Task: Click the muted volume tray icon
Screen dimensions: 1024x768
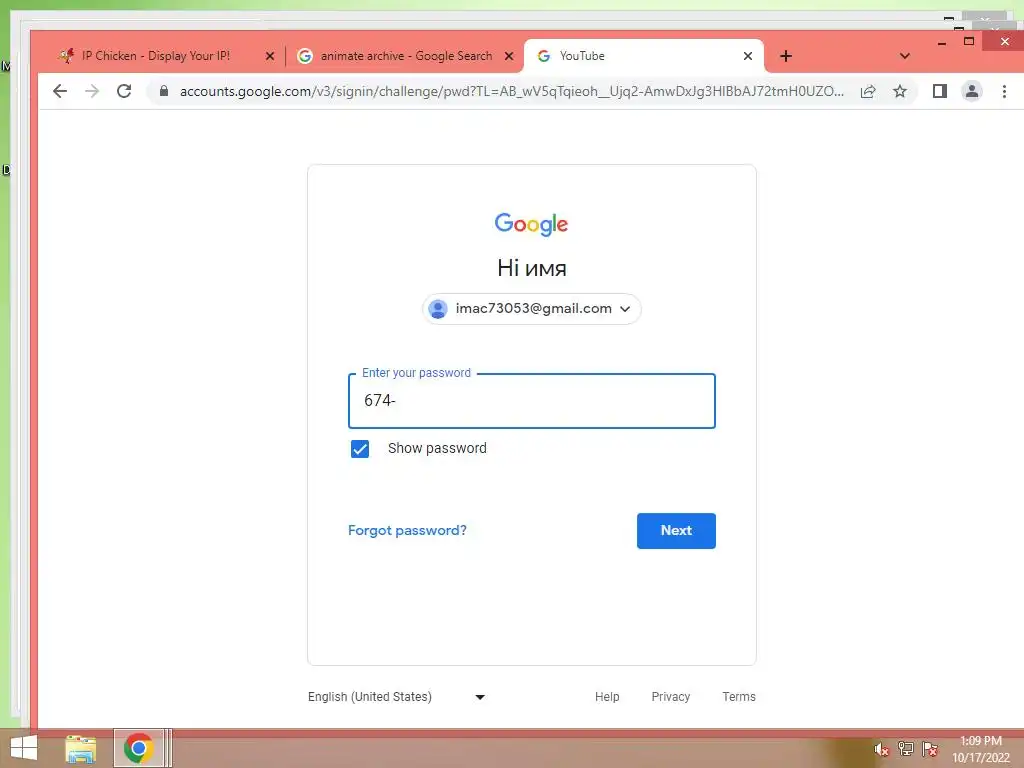Action: pos(882,750)
